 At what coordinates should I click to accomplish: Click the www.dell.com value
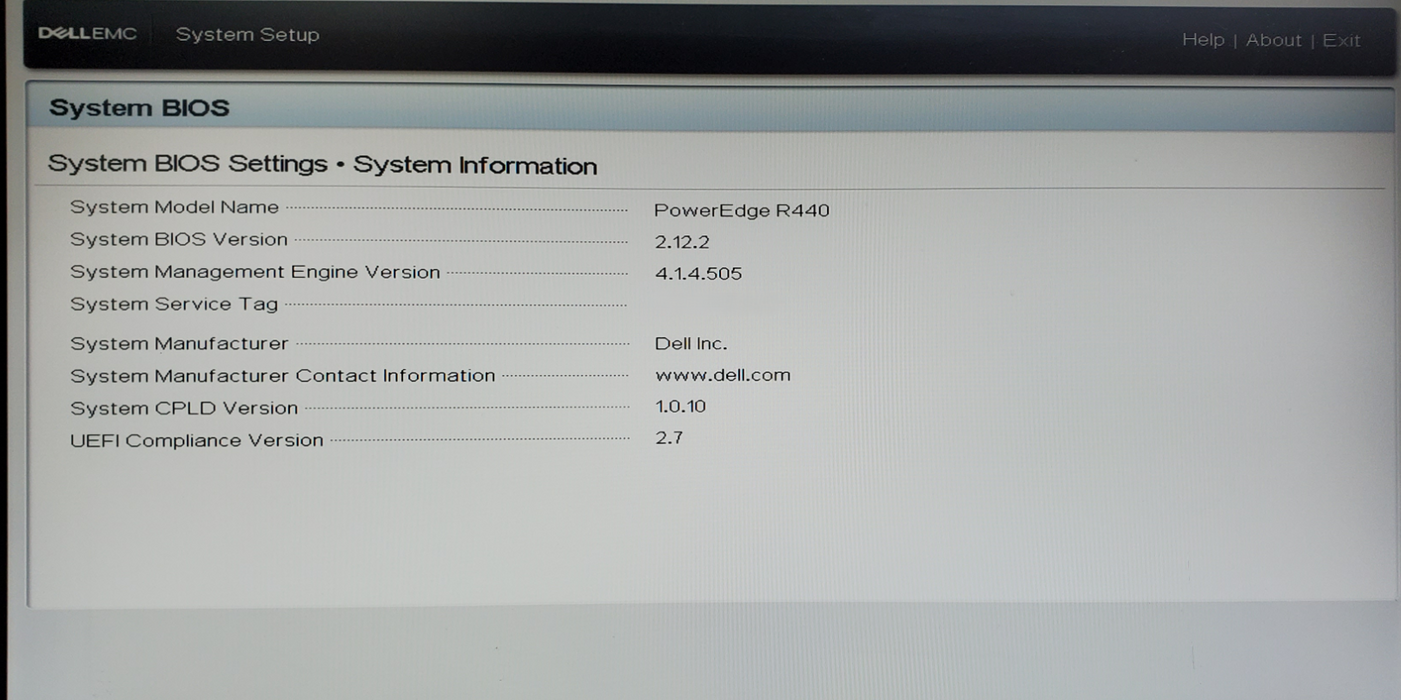pos(723,375)
